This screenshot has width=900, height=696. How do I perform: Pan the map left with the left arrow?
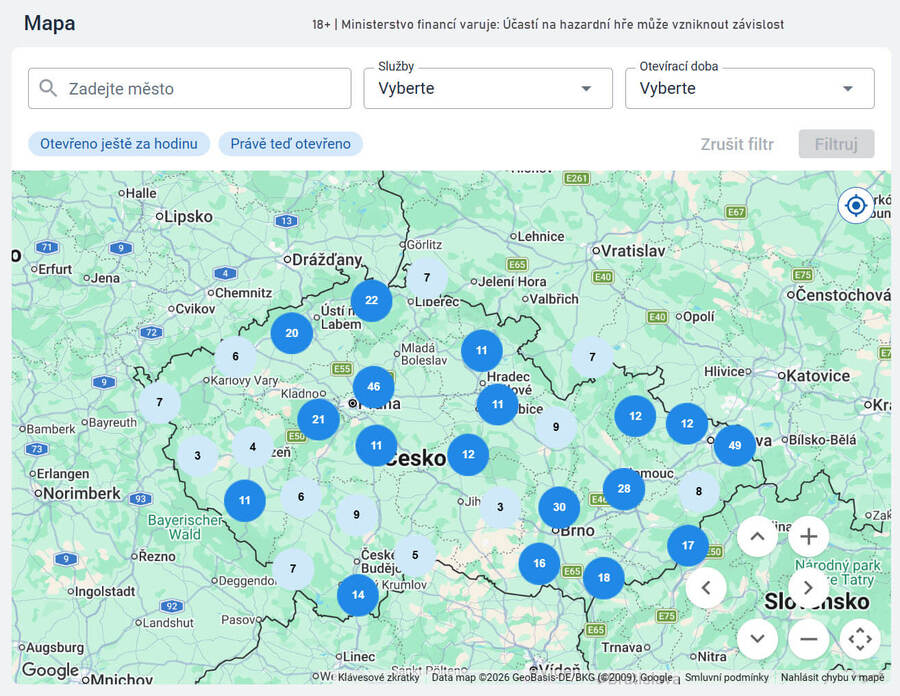tap(706, 588)
